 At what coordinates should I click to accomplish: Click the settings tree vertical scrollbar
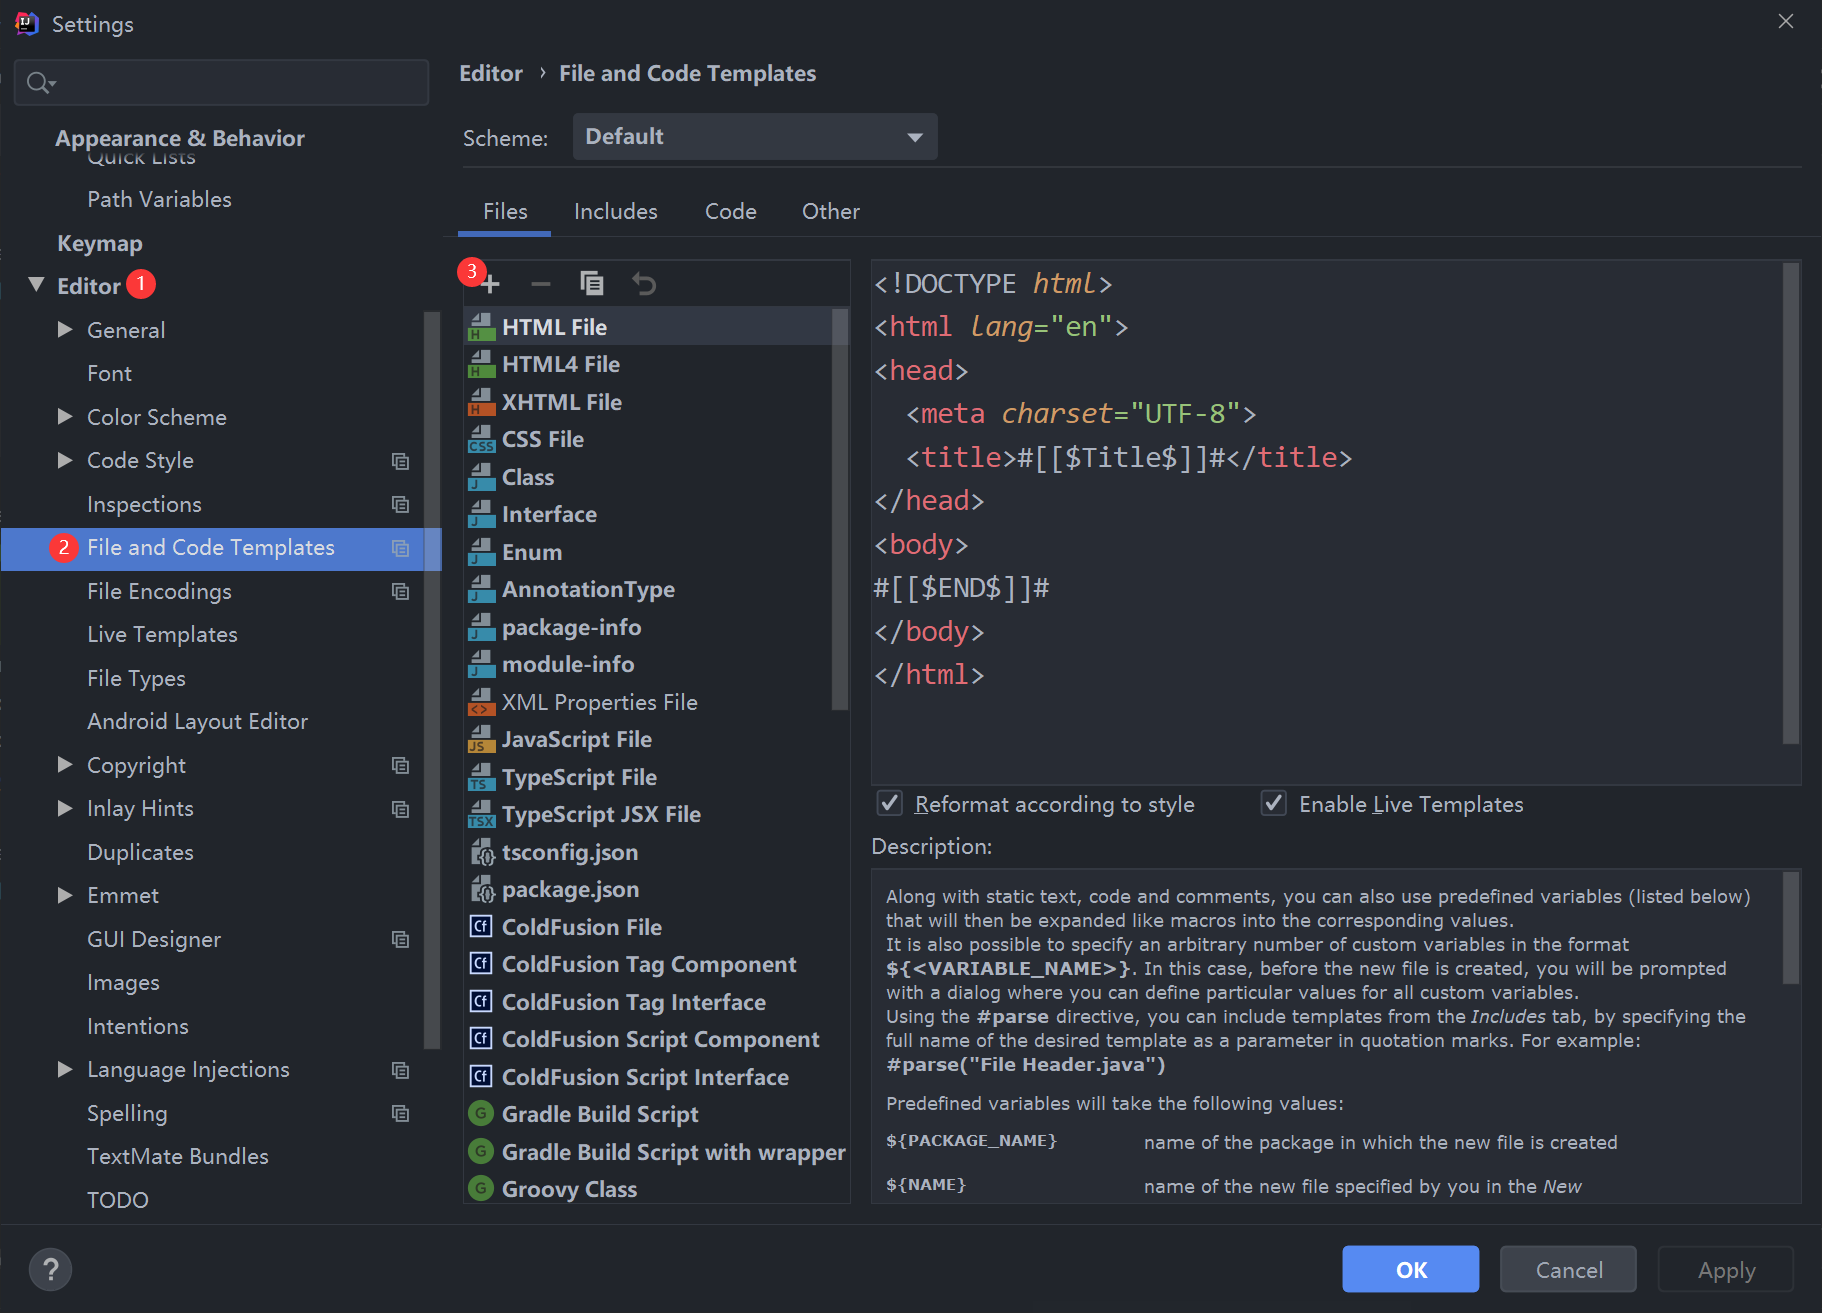click(432, 680)
